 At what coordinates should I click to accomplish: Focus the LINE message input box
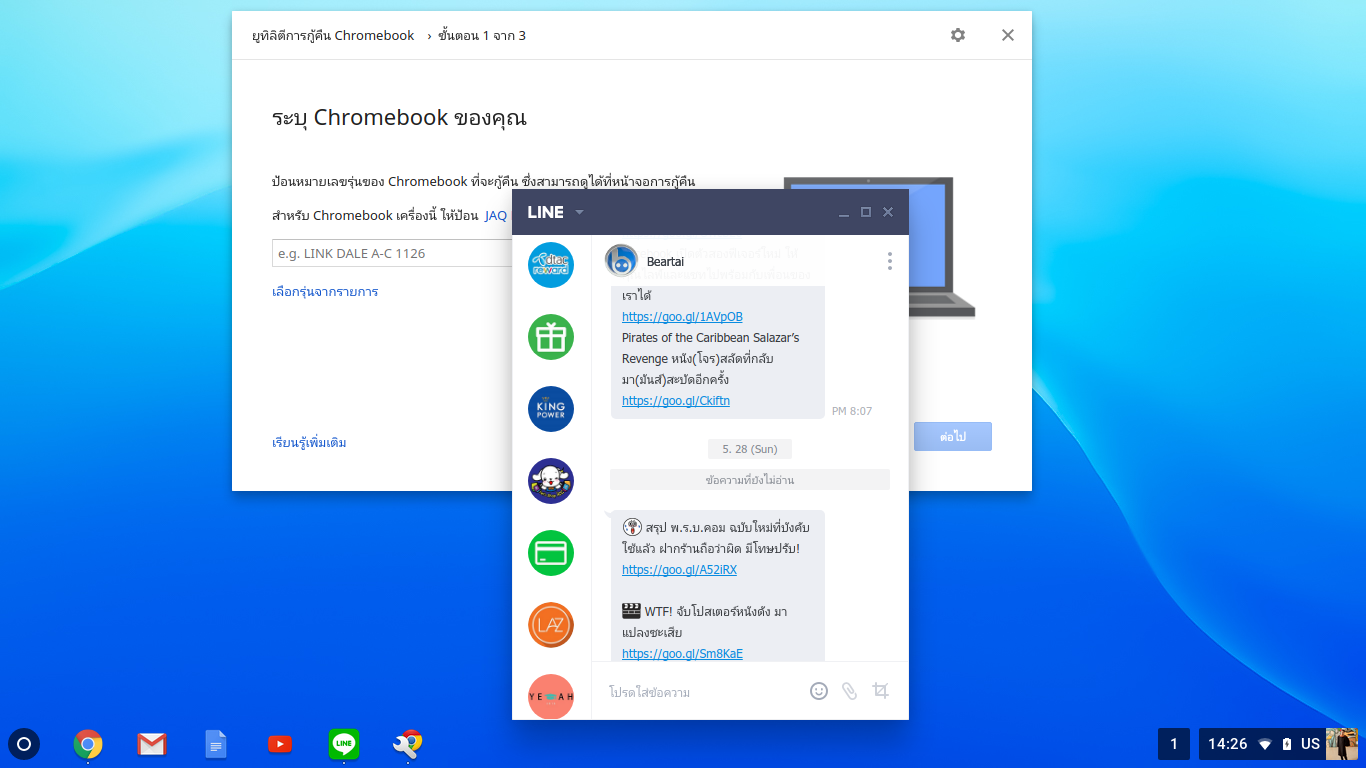[700, 692]
